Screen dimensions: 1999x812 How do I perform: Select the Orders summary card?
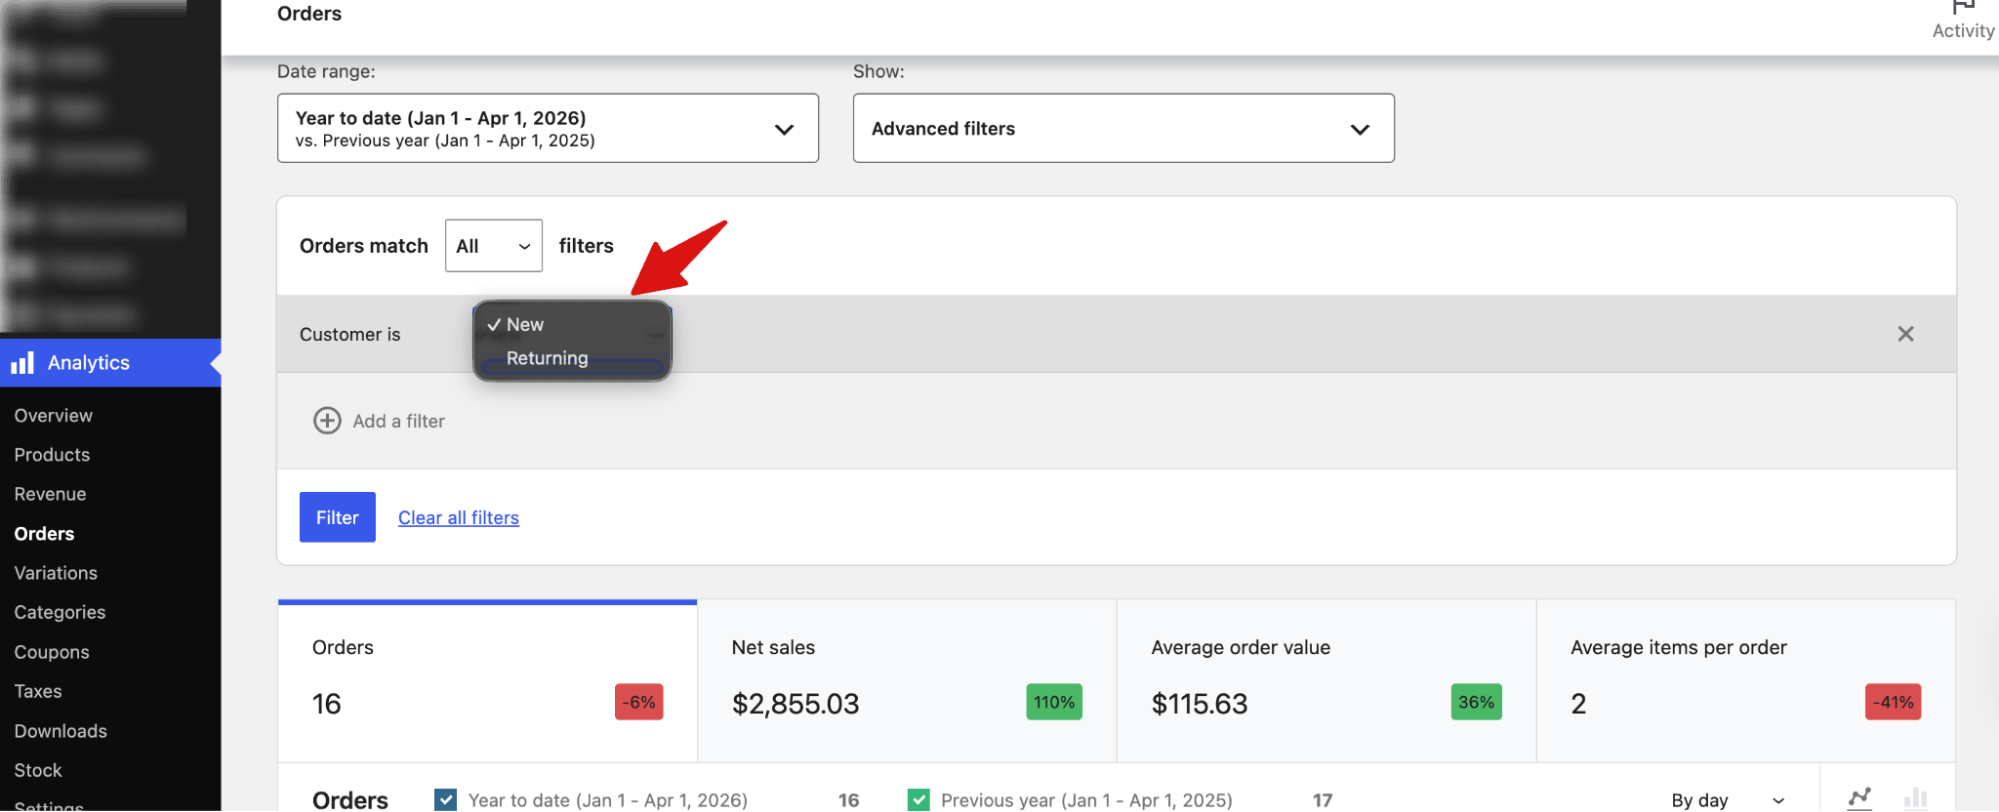pyautogui.click(x=487, y=681)
